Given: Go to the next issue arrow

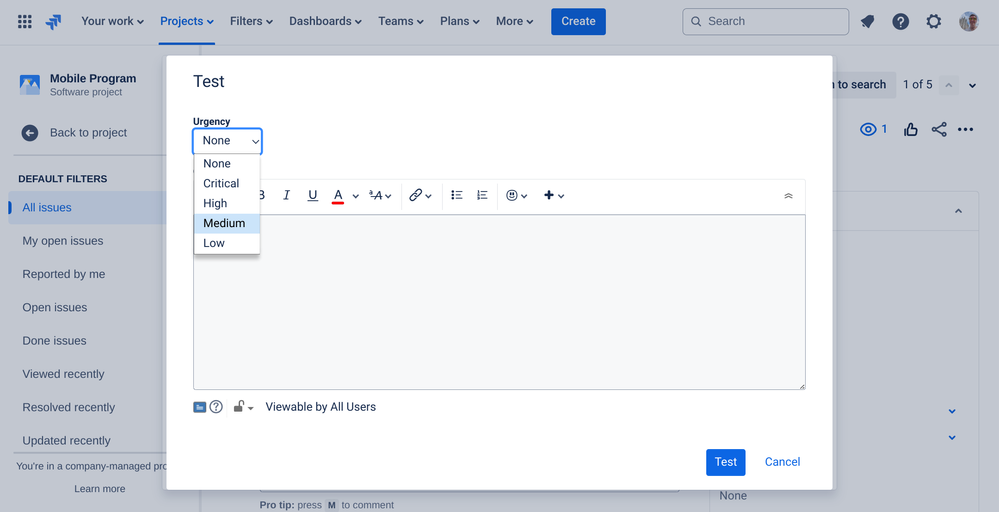Looking at the screenshot, I should (972, 85).
